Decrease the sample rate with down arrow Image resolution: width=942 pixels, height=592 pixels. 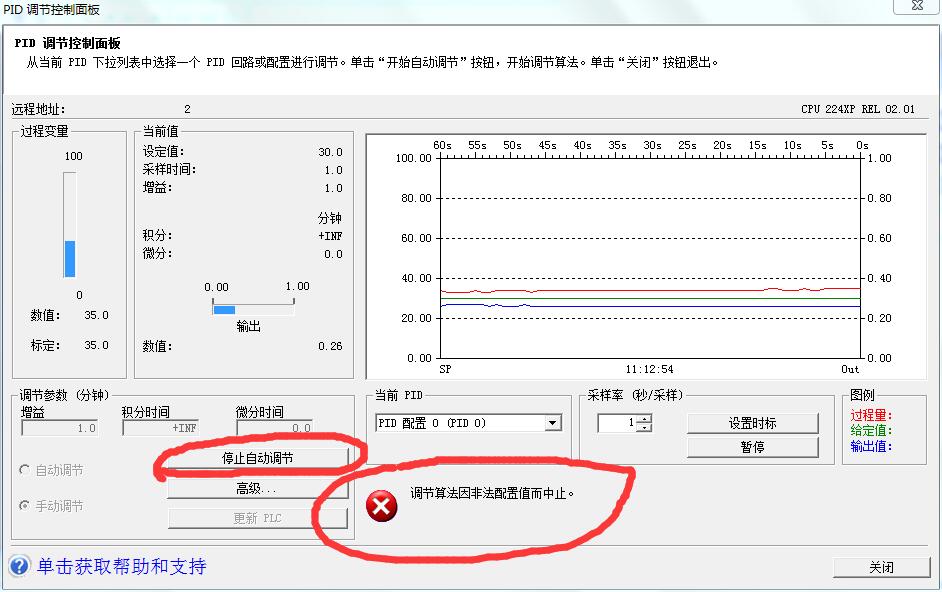644,427
